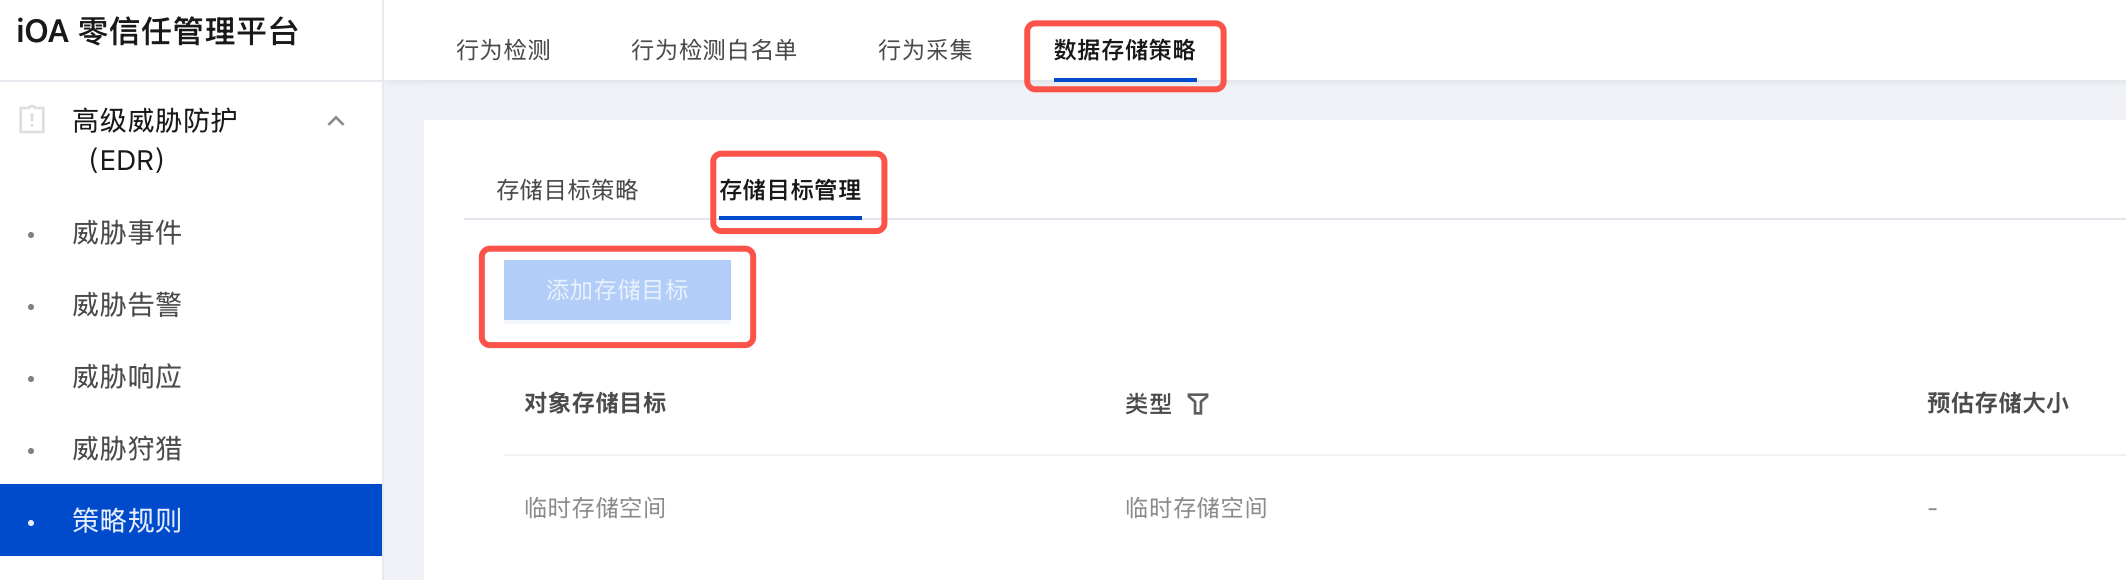Go to 威胁告警 sidebar item
2126x580 pixels.
[x=127, y=305]
